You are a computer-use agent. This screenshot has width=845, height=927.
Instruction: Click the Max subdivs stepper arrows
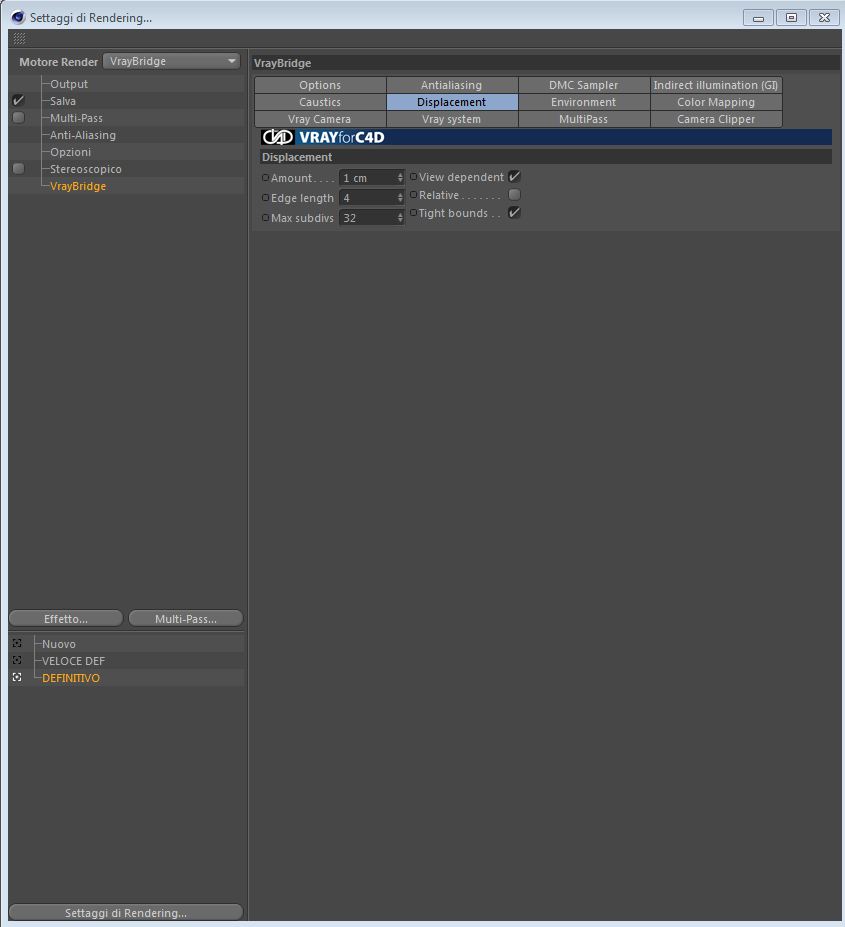[400, 218]
